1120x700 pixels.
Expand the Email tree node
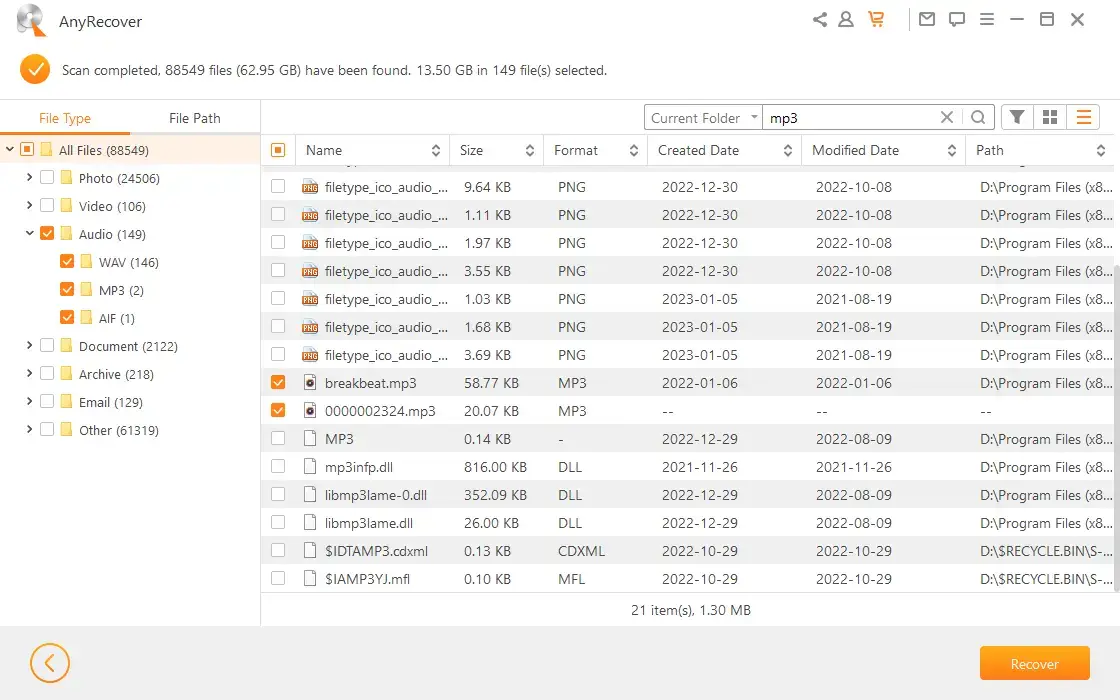pyautogui.click(x=29, y=401)
